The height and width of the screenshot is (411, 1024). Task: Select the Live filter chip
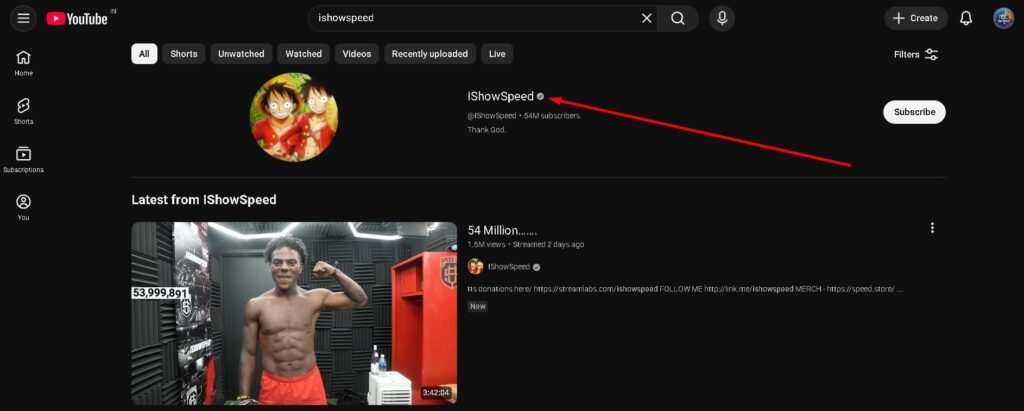497,54
